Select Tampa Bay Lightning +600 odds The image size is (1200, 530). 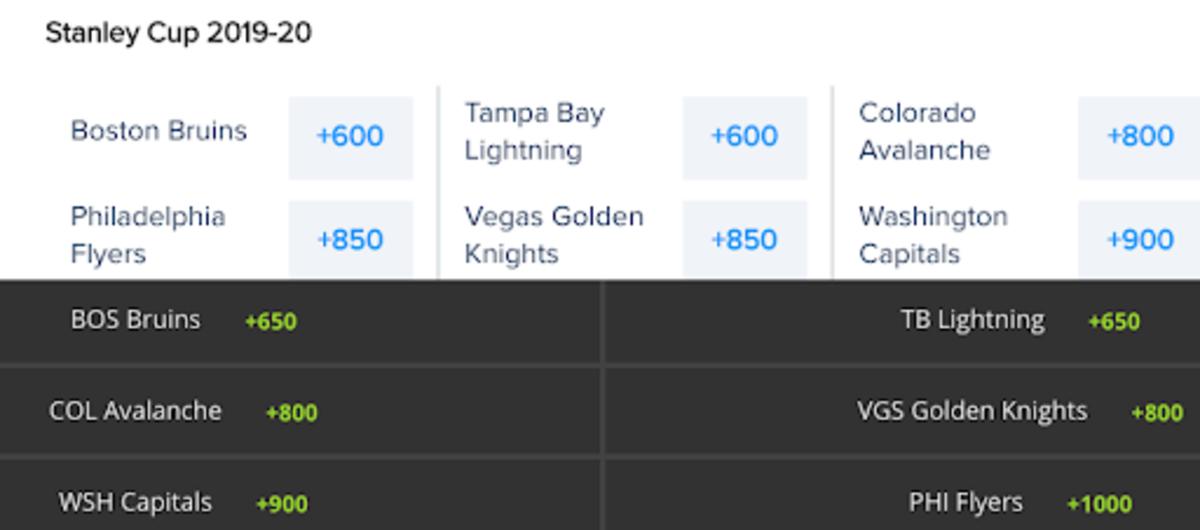[x=744, y=137]
